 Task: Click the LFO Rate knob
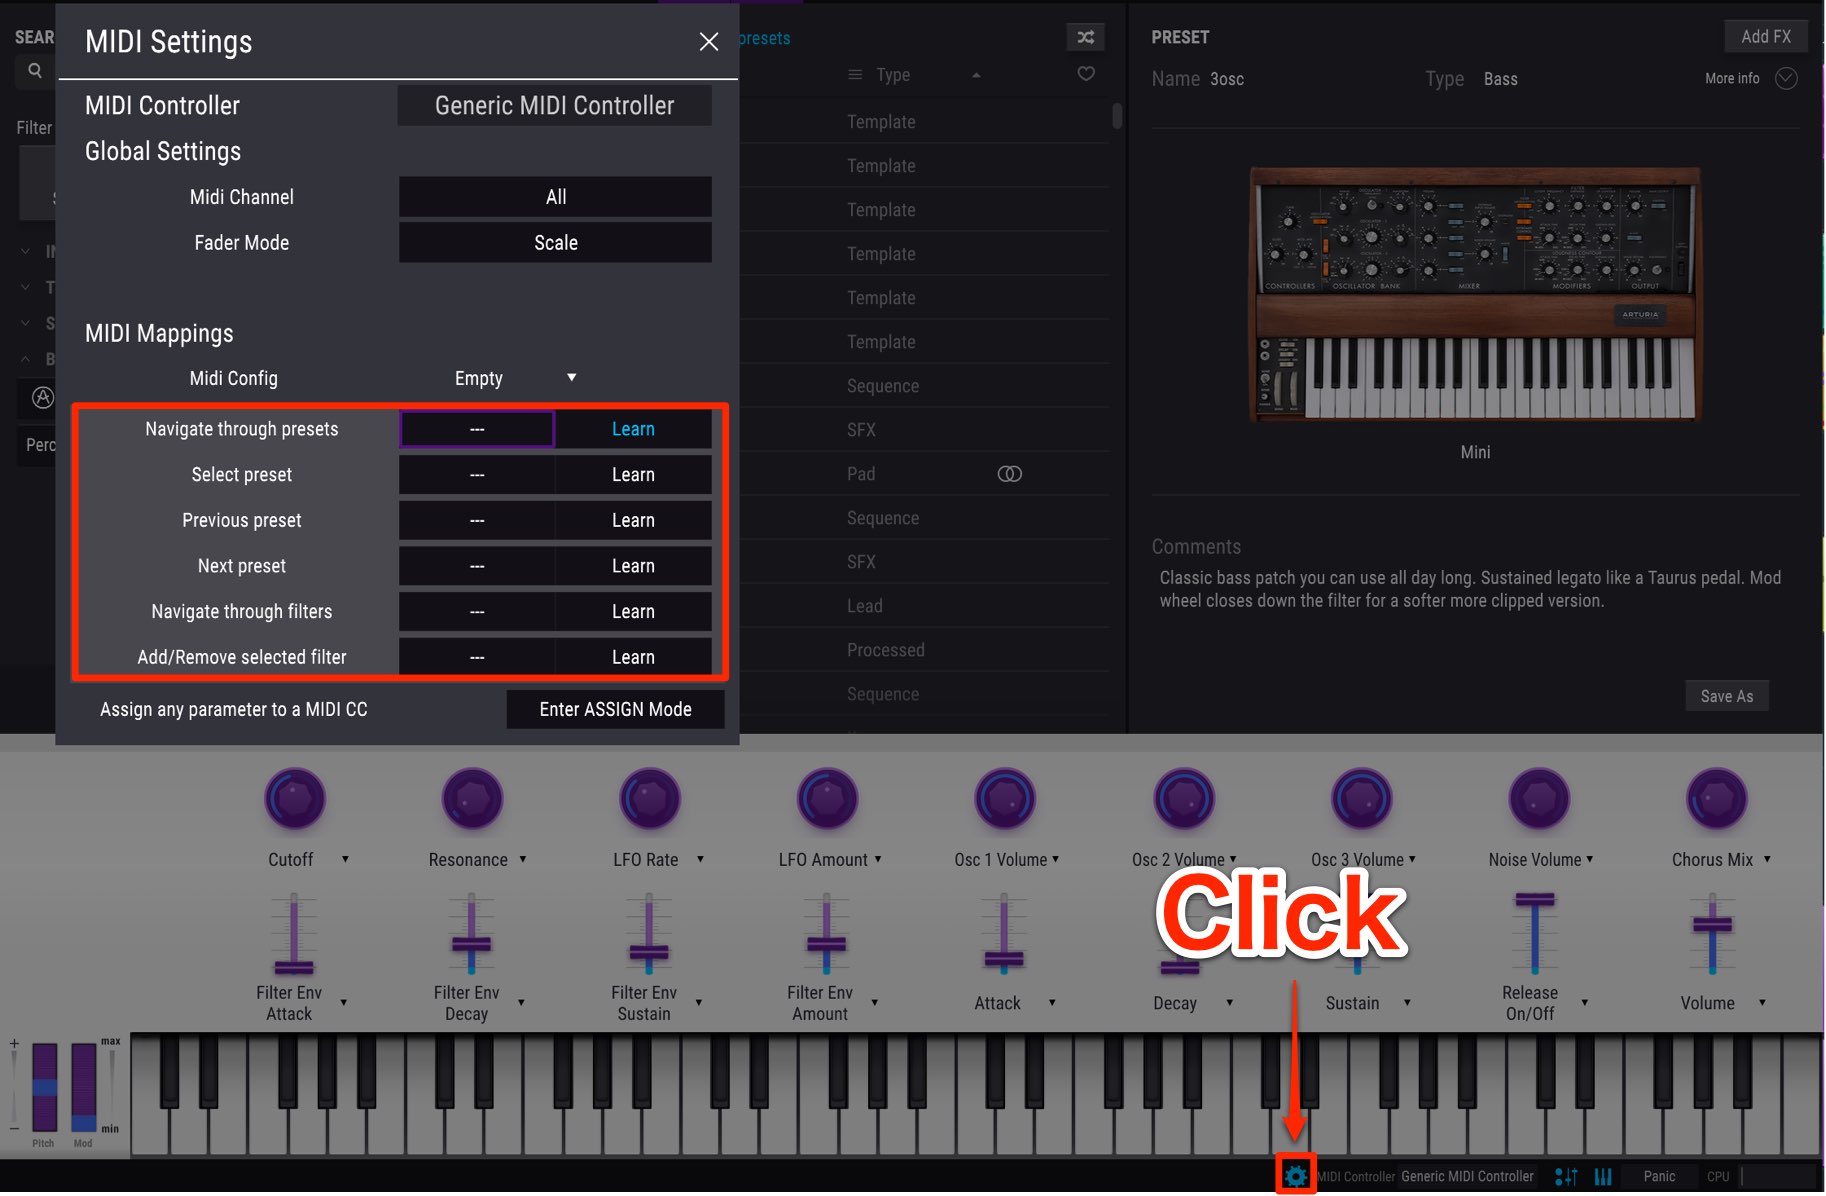pyautogui.click(x=650, y=799)
